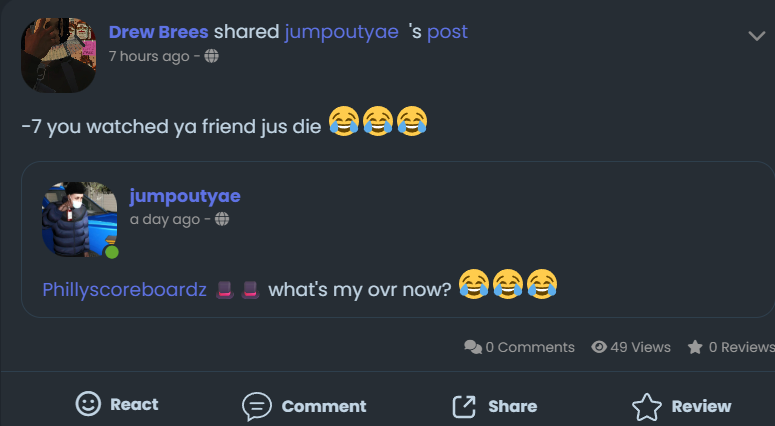
Task: Expand the post options chevron menu
Action: pos(757,36)
